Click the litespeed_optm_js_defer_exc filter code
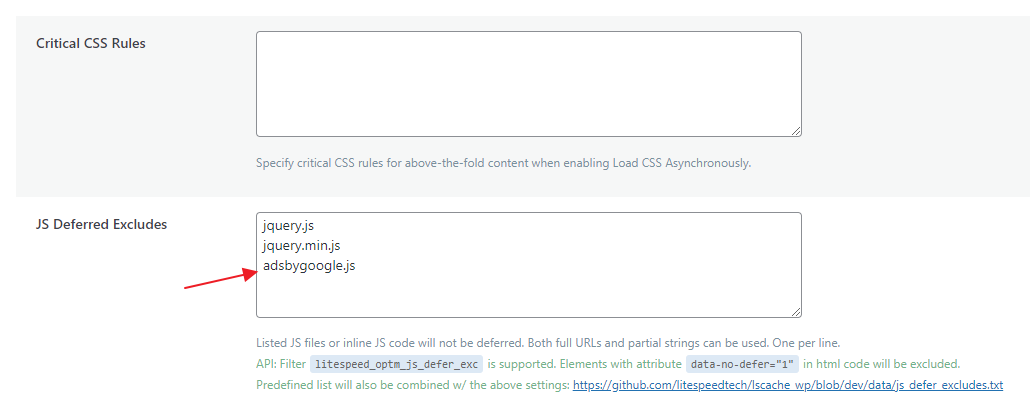 [396, 364]
